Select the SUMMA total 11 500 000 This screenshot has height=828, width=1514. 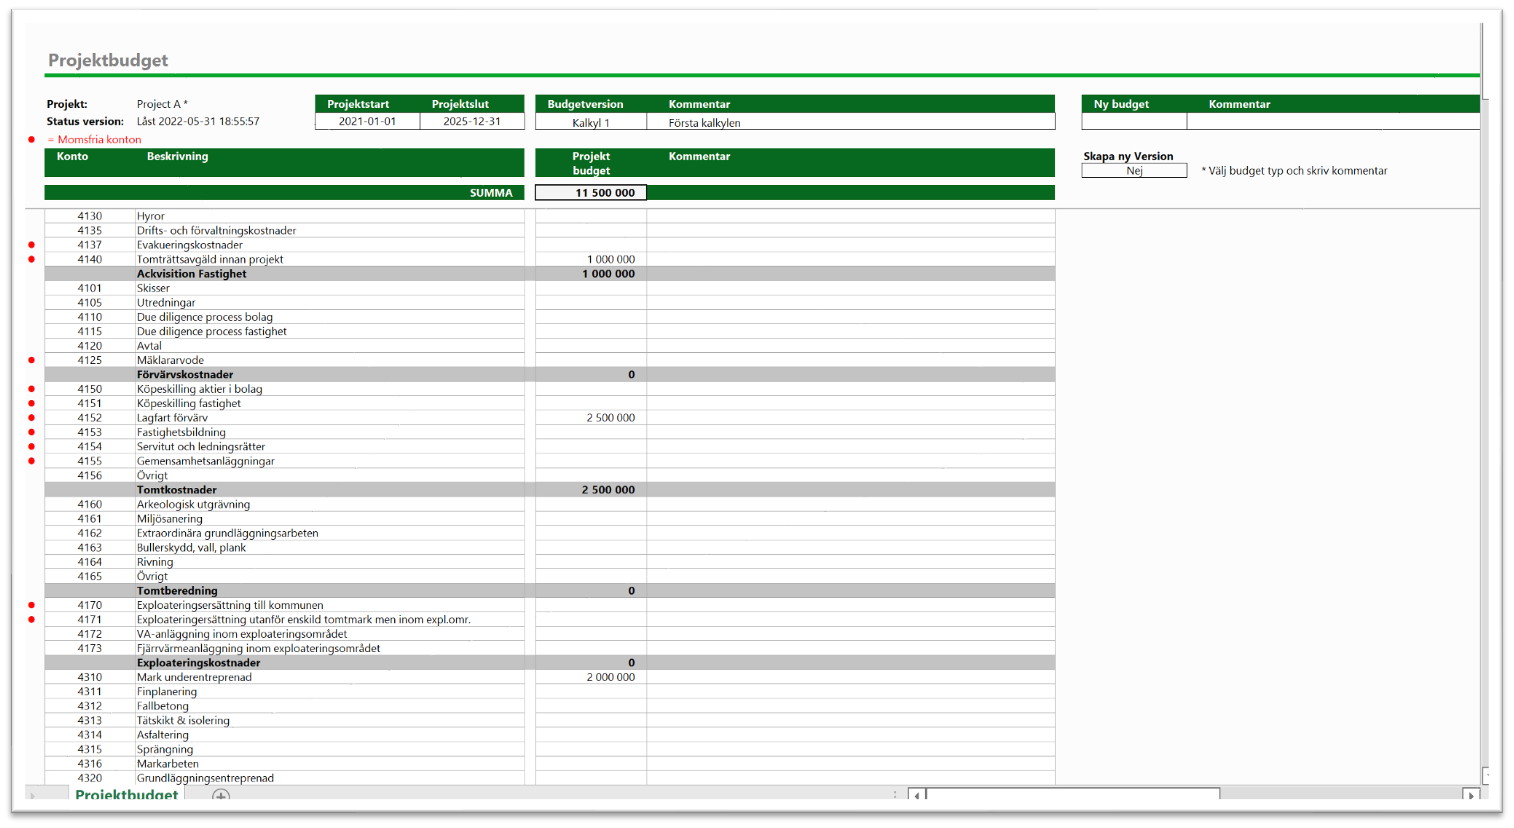[591, 193]
